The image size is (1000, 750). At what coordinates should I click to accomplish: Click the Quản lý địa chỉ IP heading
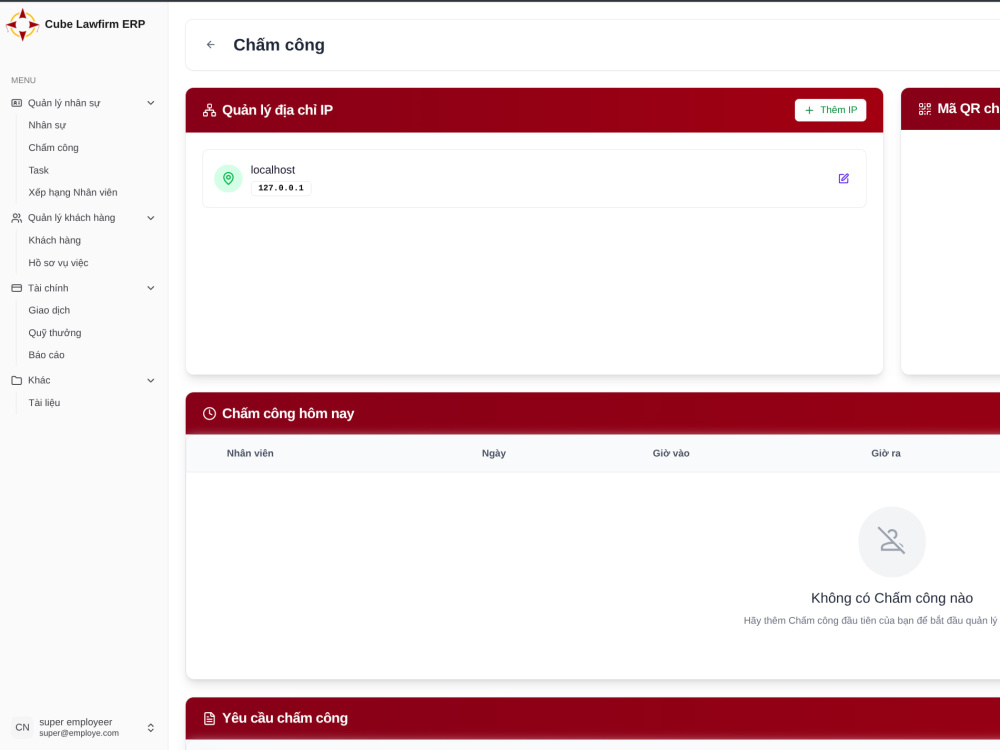tap(277, 110)
